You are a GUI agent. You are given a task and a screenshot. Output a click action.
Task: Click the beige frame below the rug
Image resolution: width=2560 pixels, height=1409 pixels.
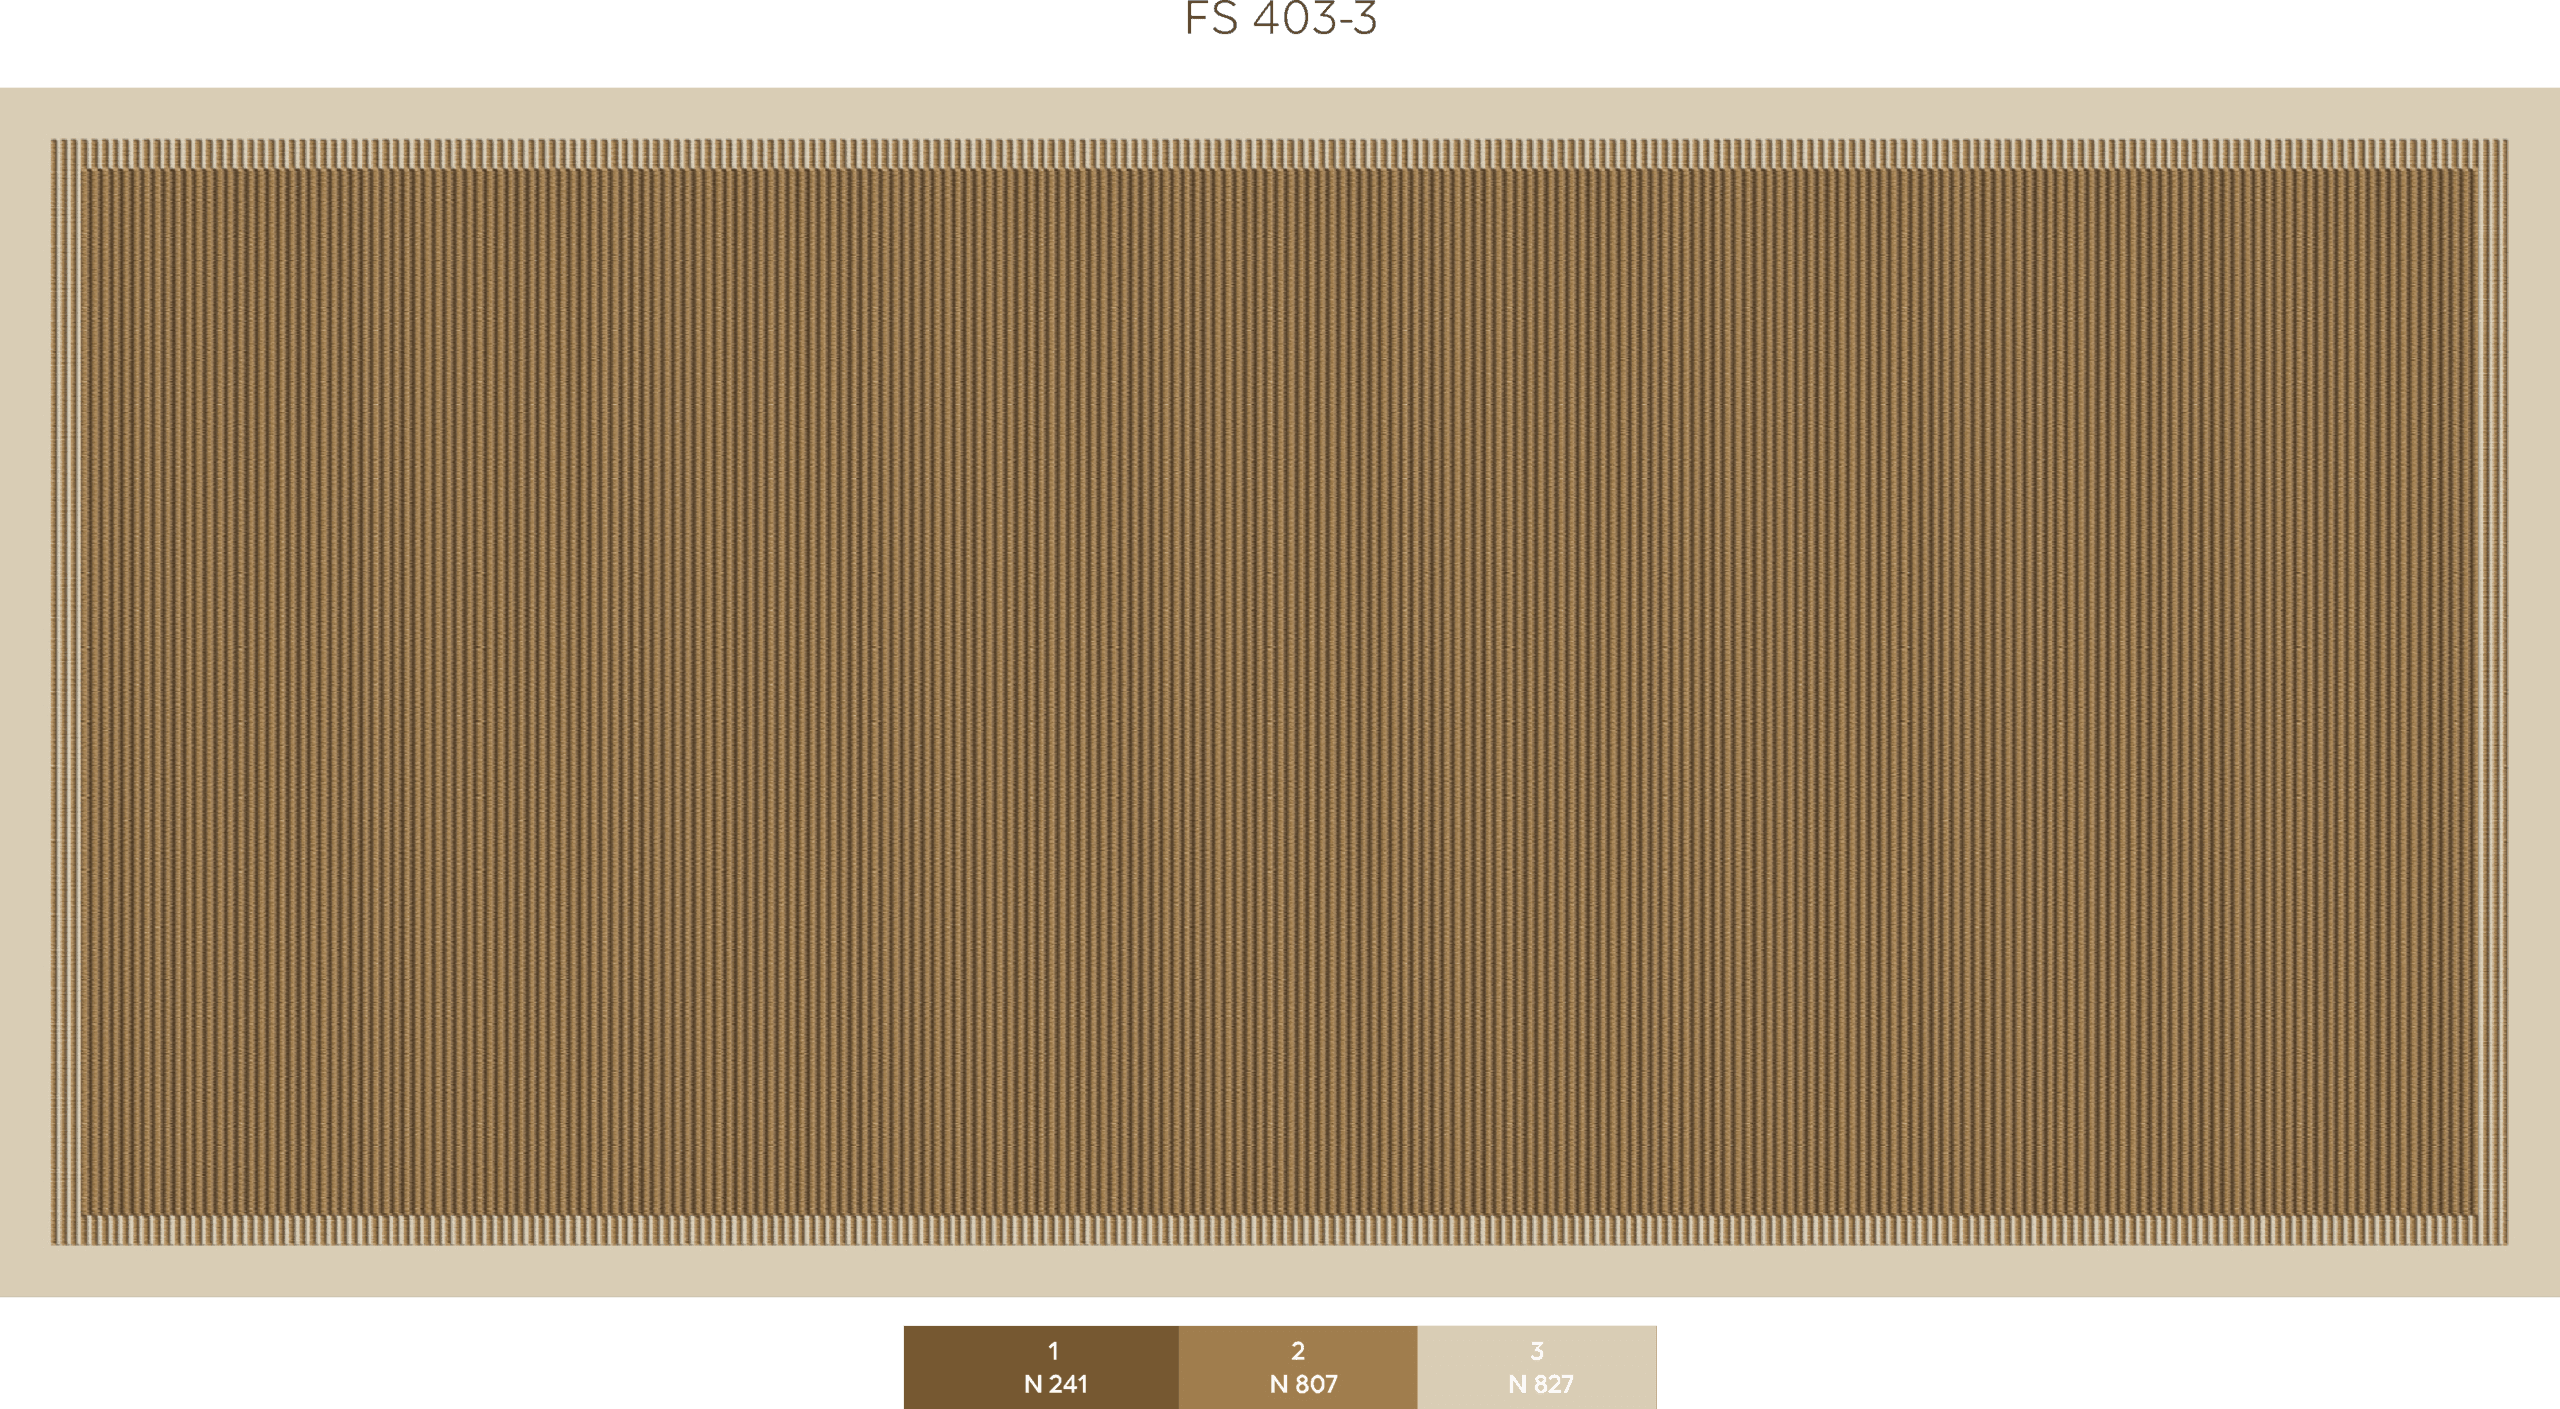click(x=1280, y=1270)
